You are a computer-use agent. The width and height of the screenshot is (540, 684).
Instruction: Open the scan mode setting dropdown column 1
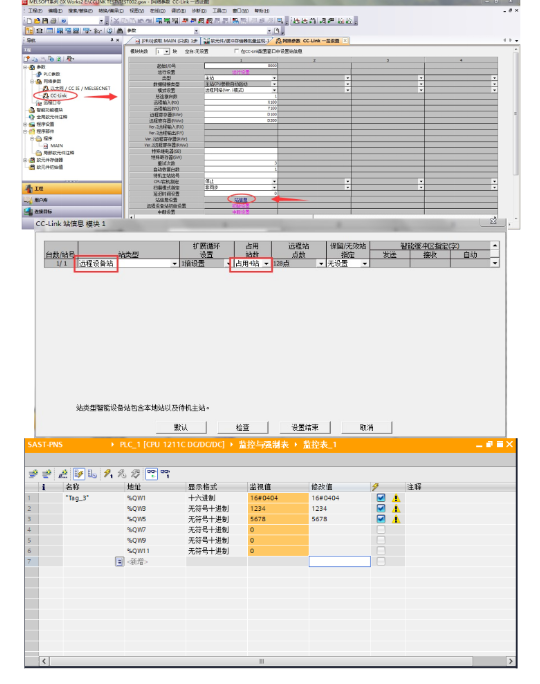(274, 187)
